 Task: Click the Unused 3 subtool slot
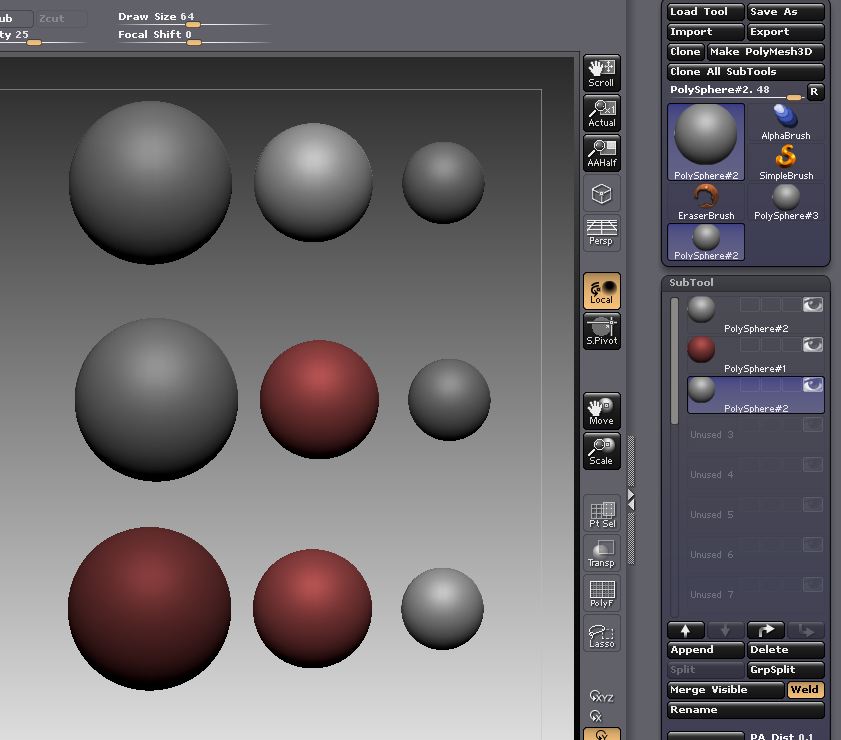[x=755, y=435]
